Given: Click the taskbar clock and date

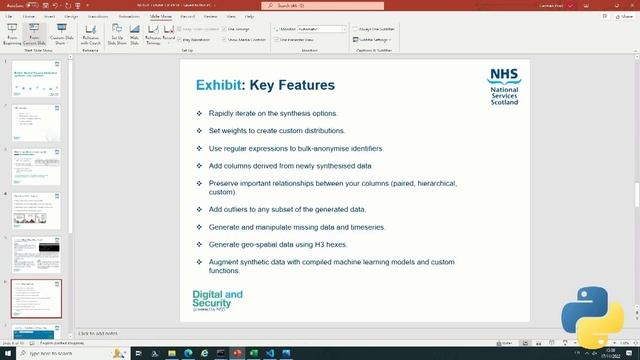Looking at the screenshot, I should (611, 353).
